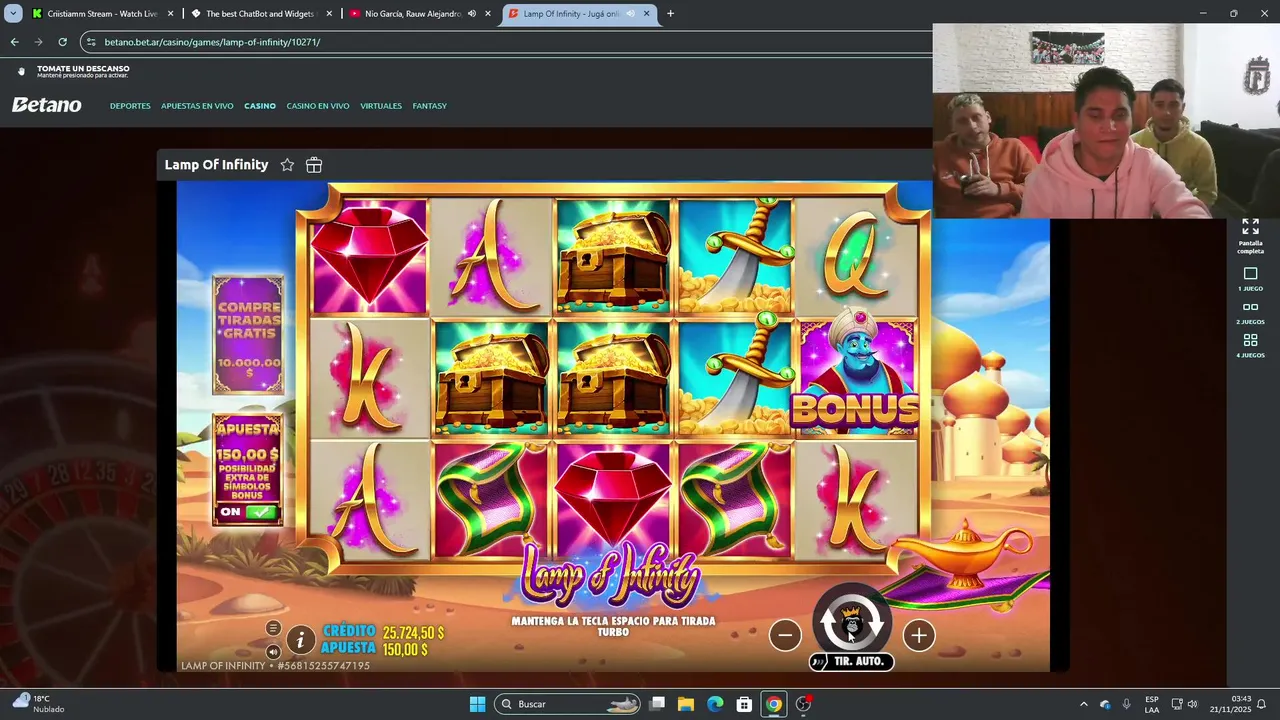Go back in the browser

14,42
